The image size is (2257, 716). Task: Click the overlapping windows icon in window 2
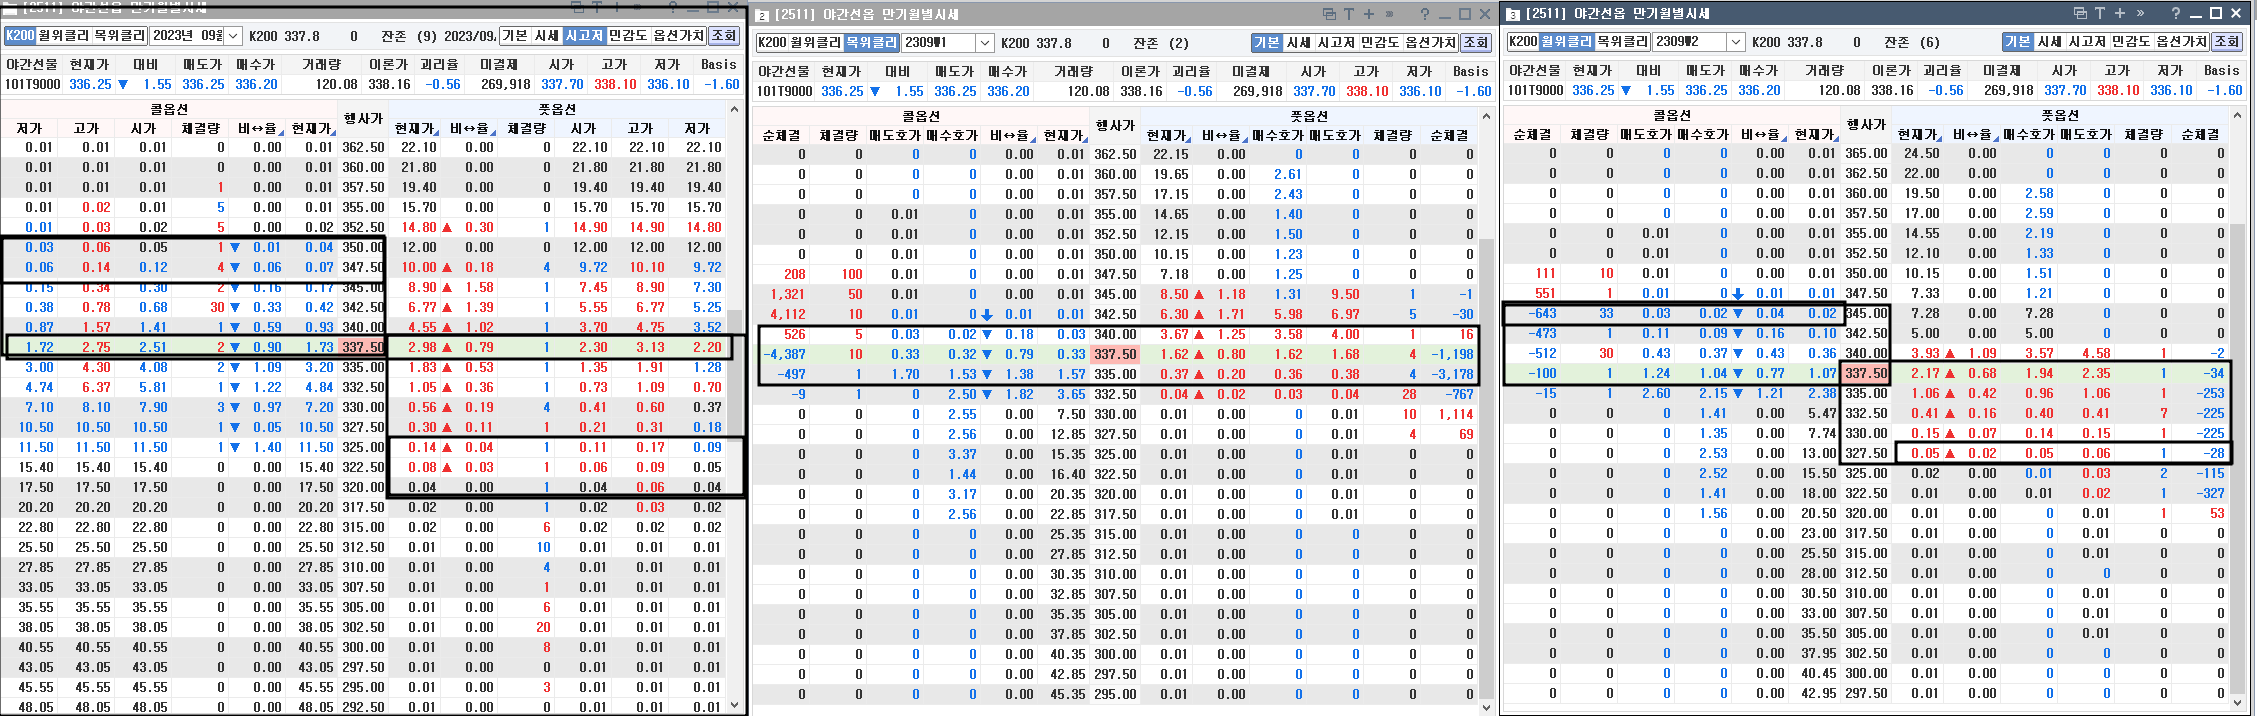[1329, 14]
